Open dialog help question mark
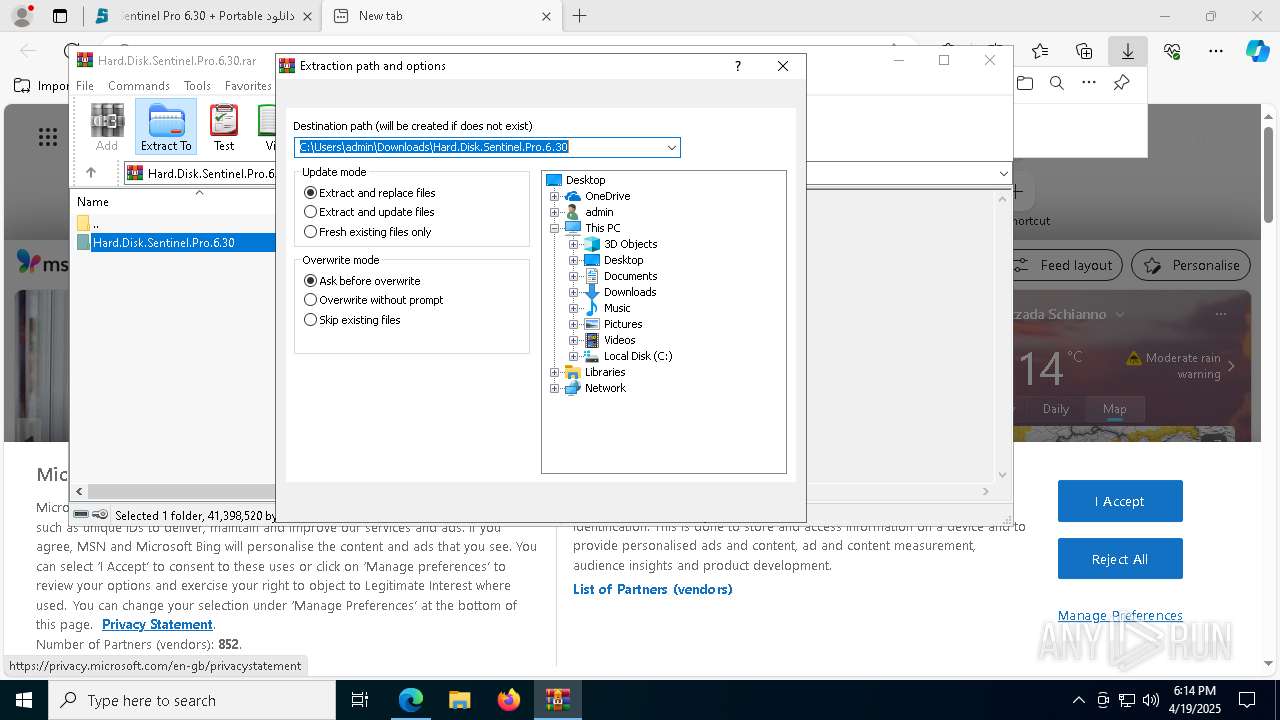The width and height of the screenshot is (1280, 720). 738,66
